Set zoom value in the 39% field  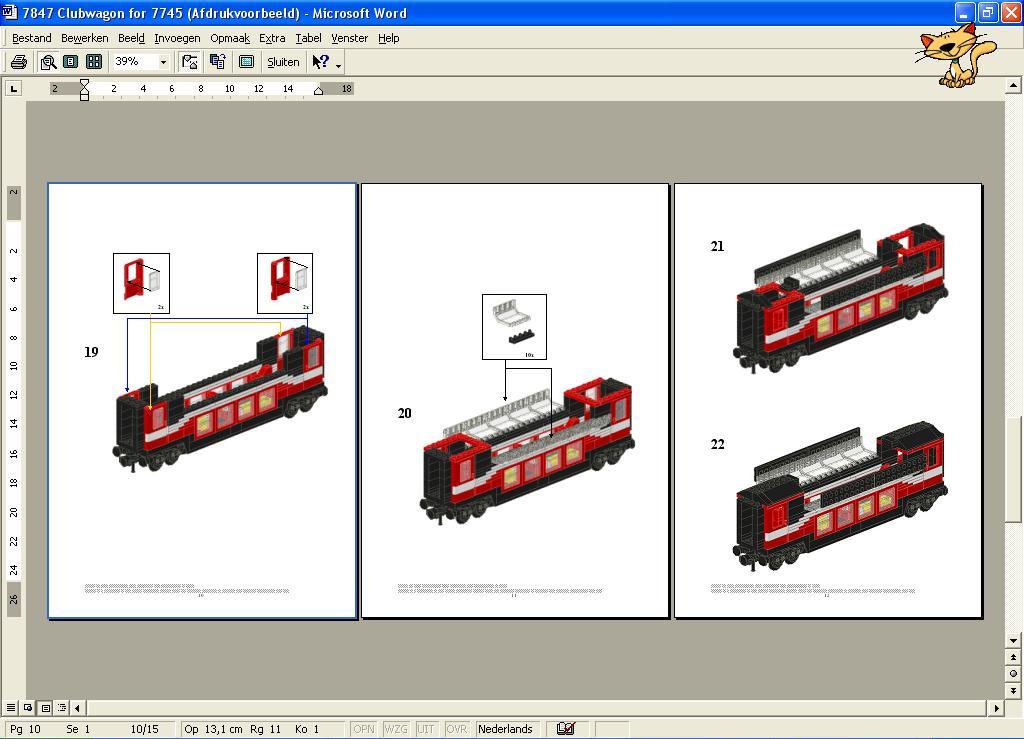coord(135,62)
